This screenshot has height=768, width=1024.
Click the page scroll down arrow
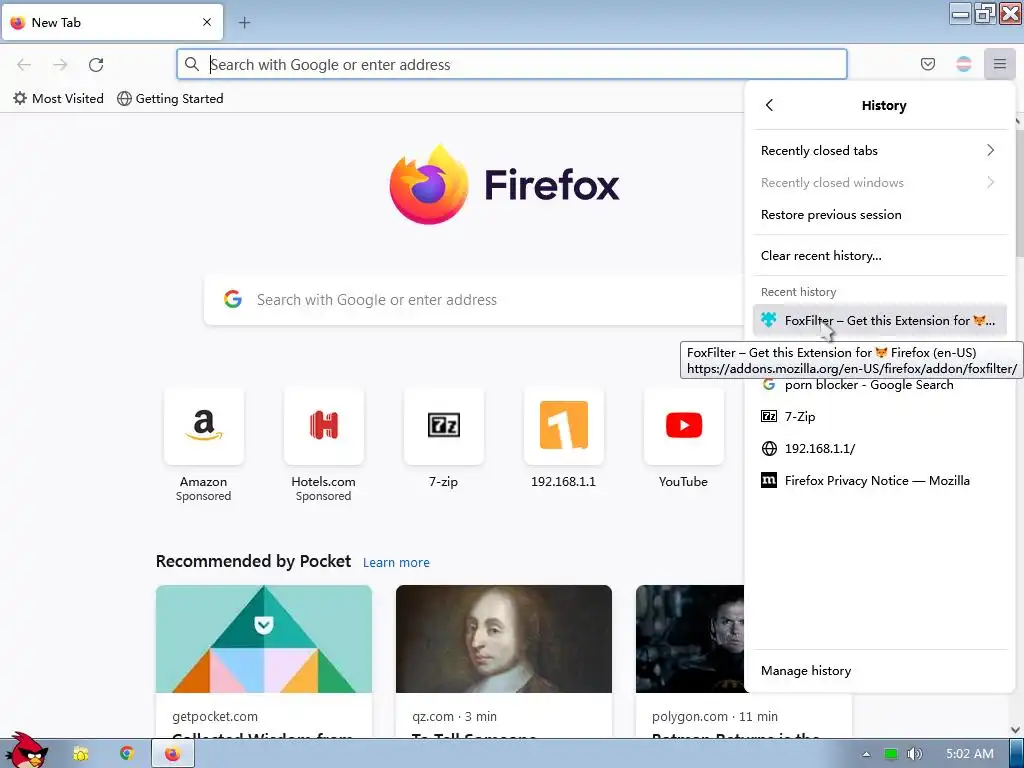1016,730
